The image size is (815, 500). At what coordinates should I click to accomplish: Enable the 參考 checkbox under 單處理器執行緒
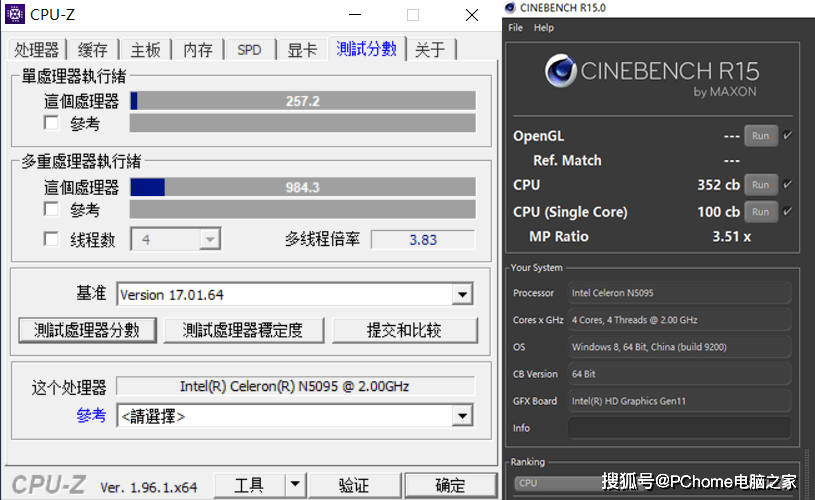click(x=51, y=123)
